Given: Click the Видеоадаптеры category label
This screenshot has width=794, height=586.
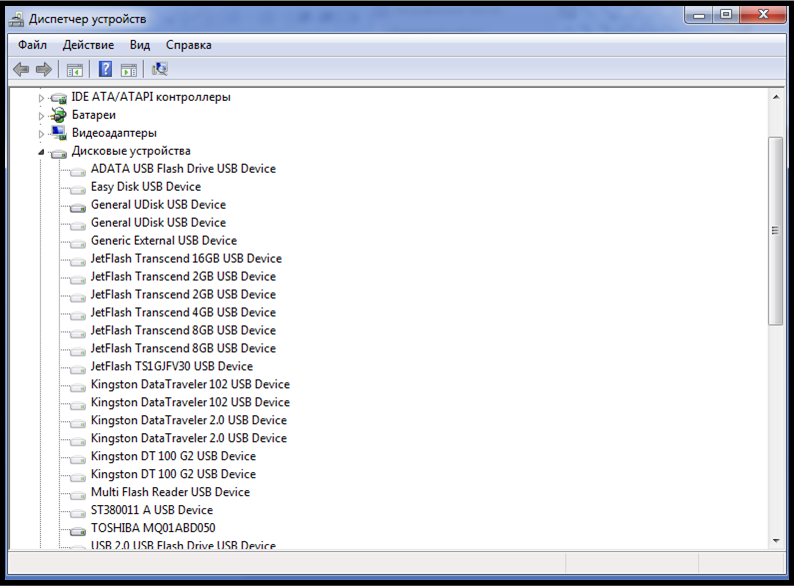Looking at the screenshot, I should 114,133.
